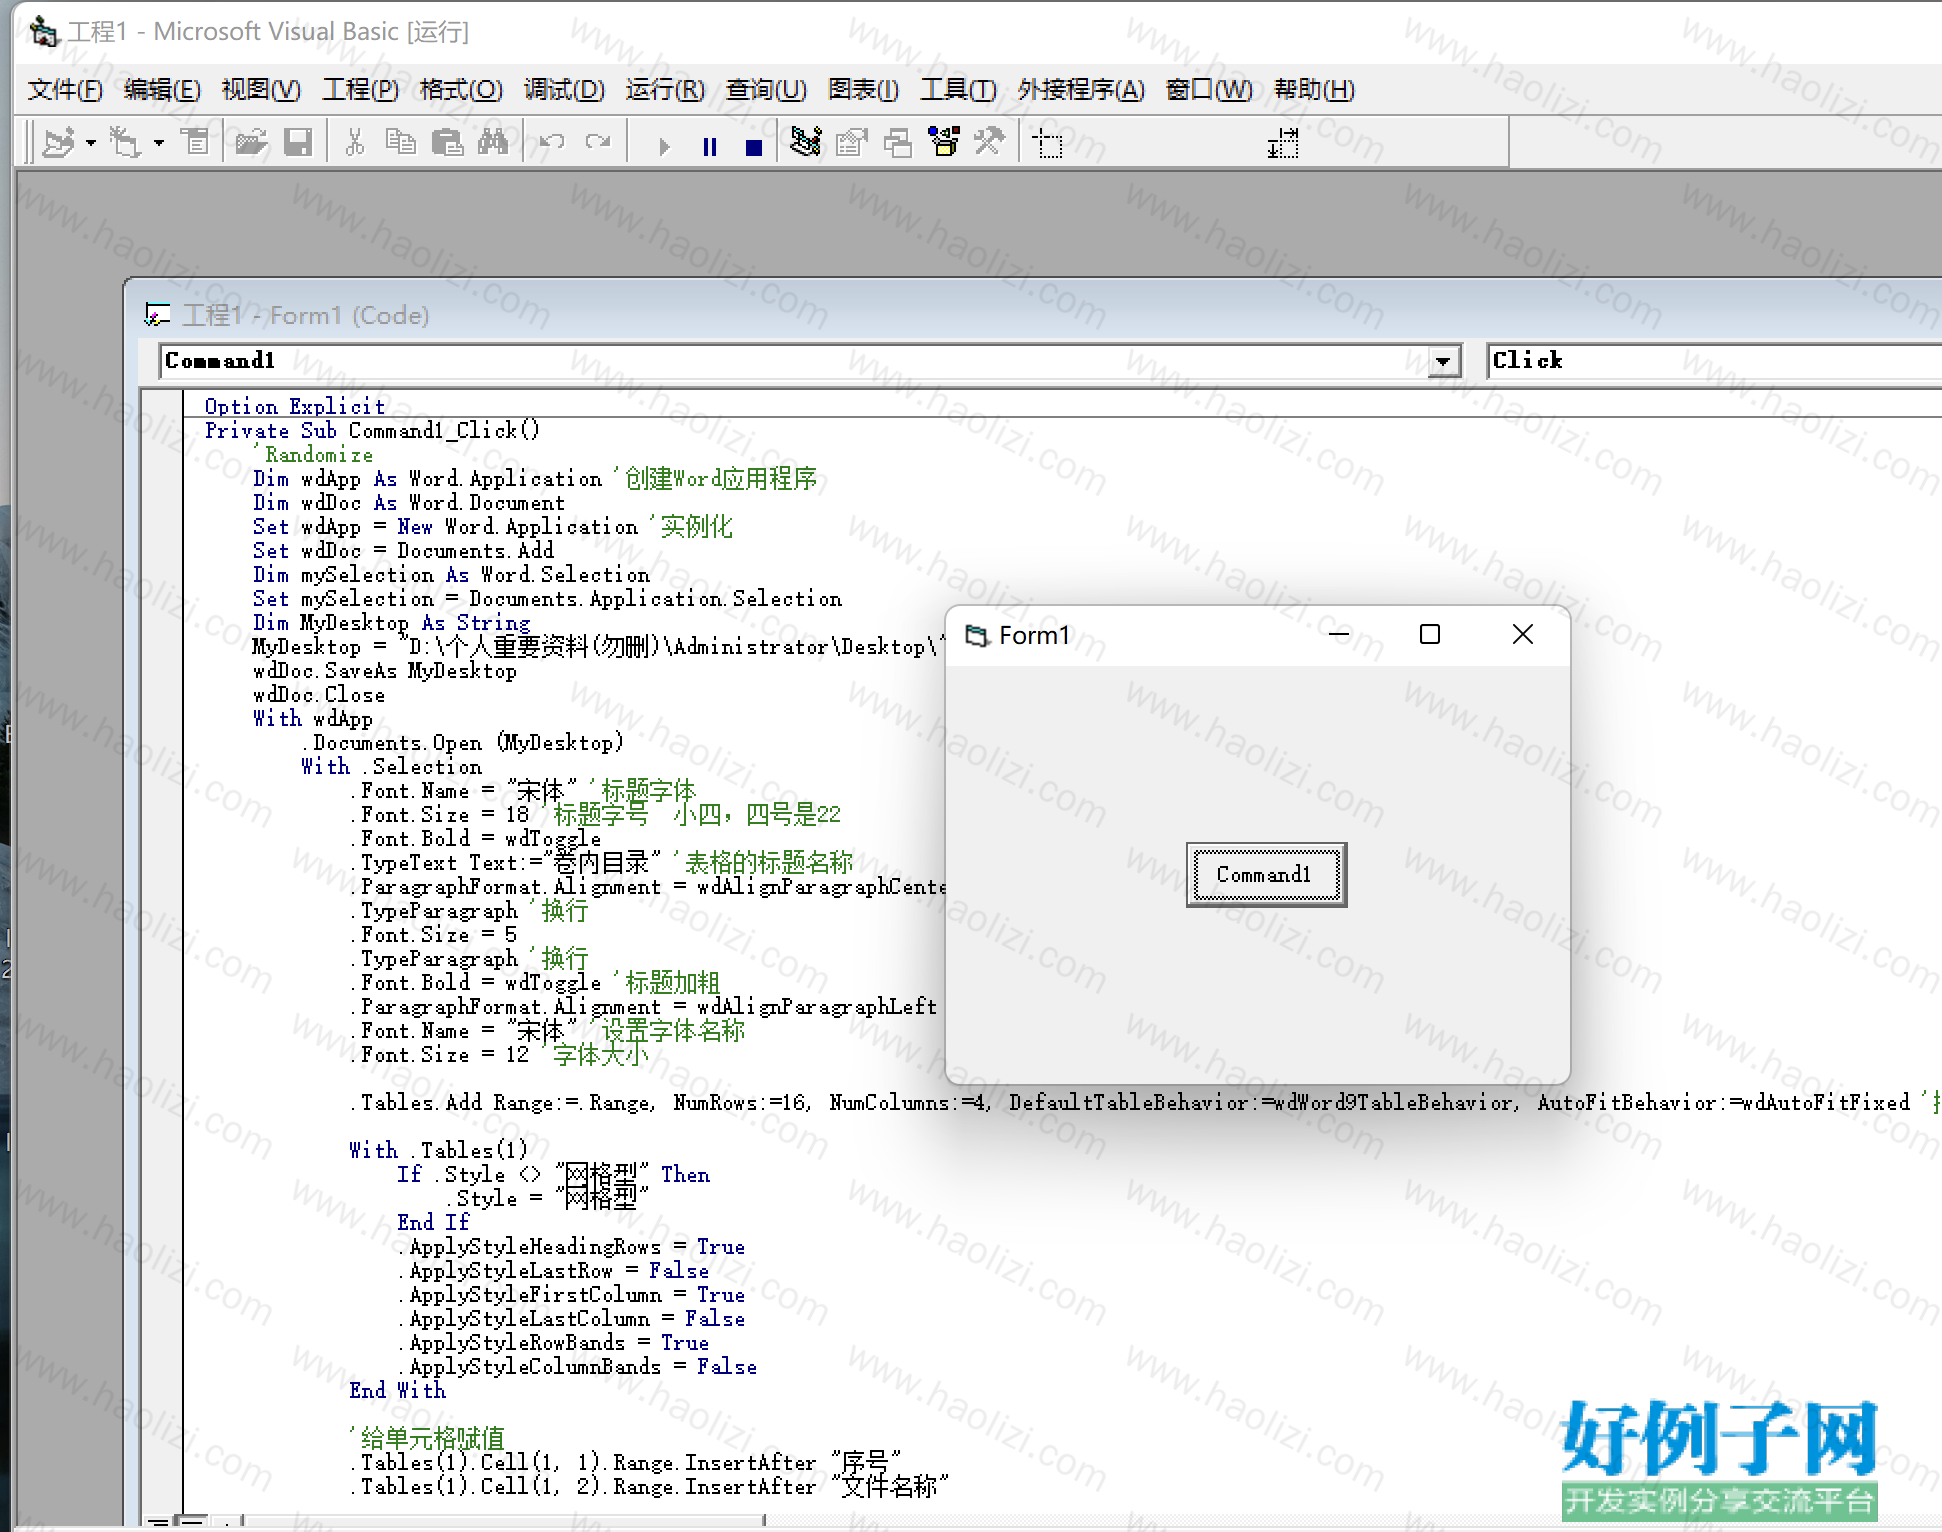
Task: Open the Properties Window icon
Action: pos(851,143)
